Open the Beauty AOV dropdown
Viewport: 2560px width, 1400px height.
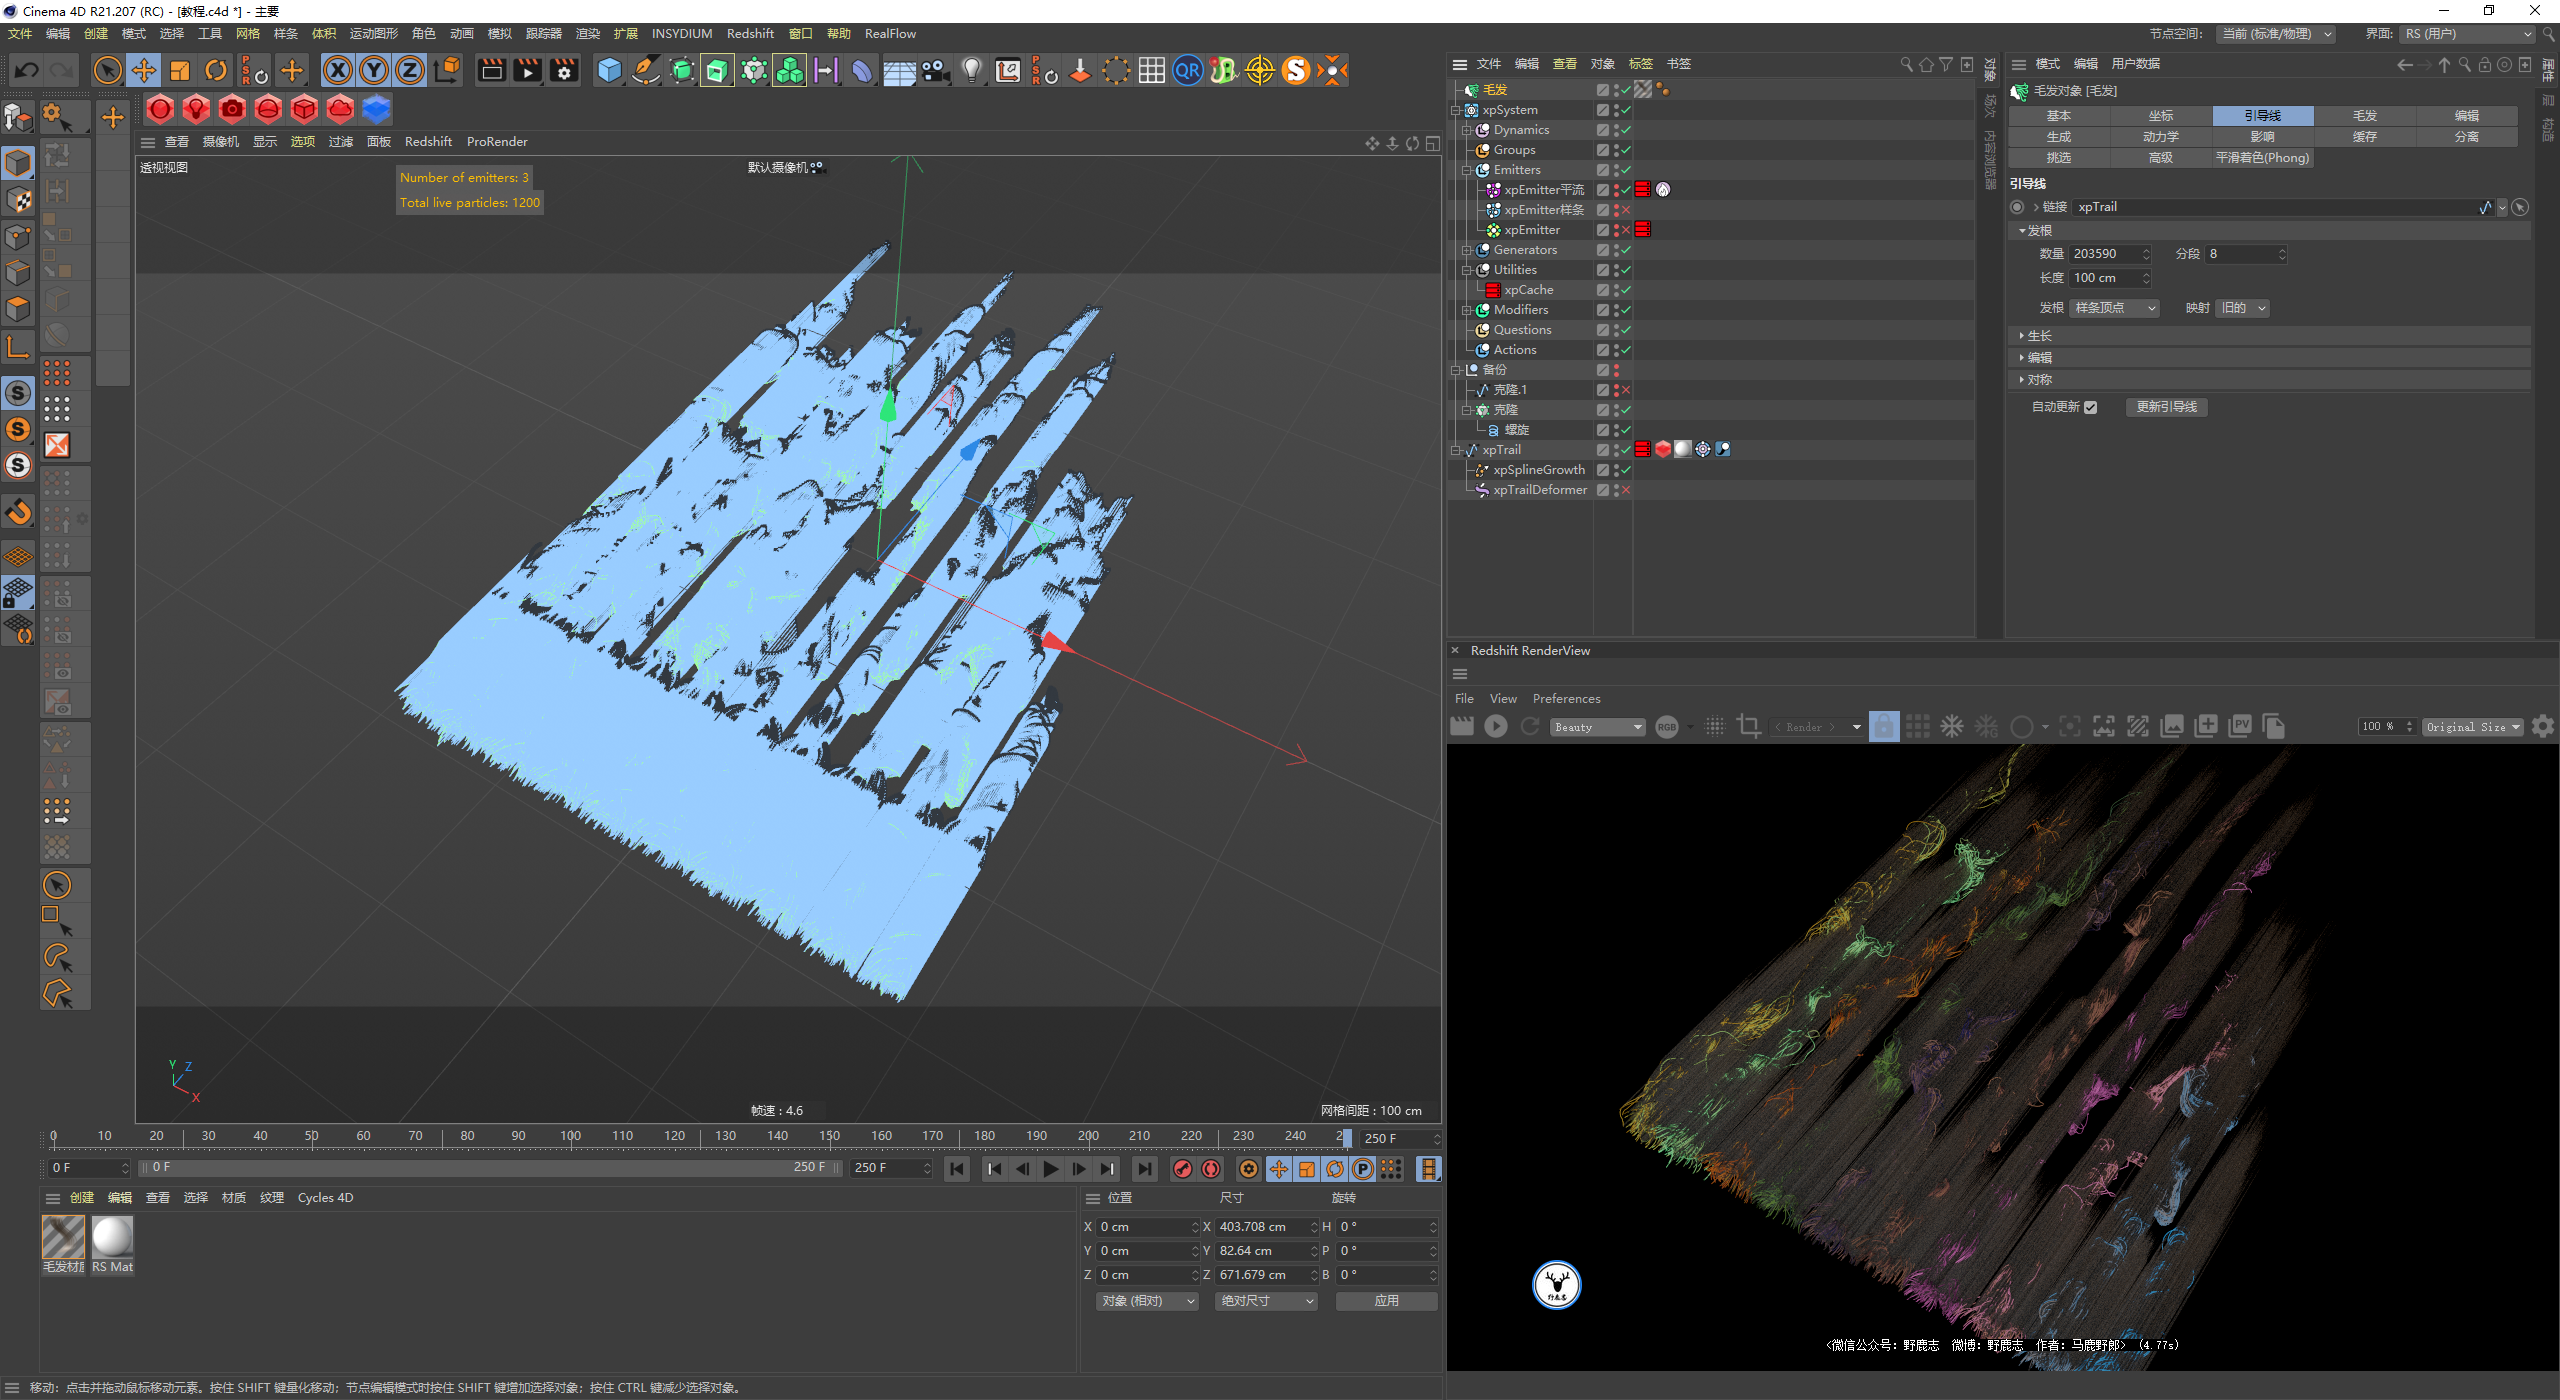click(1597, 727)
